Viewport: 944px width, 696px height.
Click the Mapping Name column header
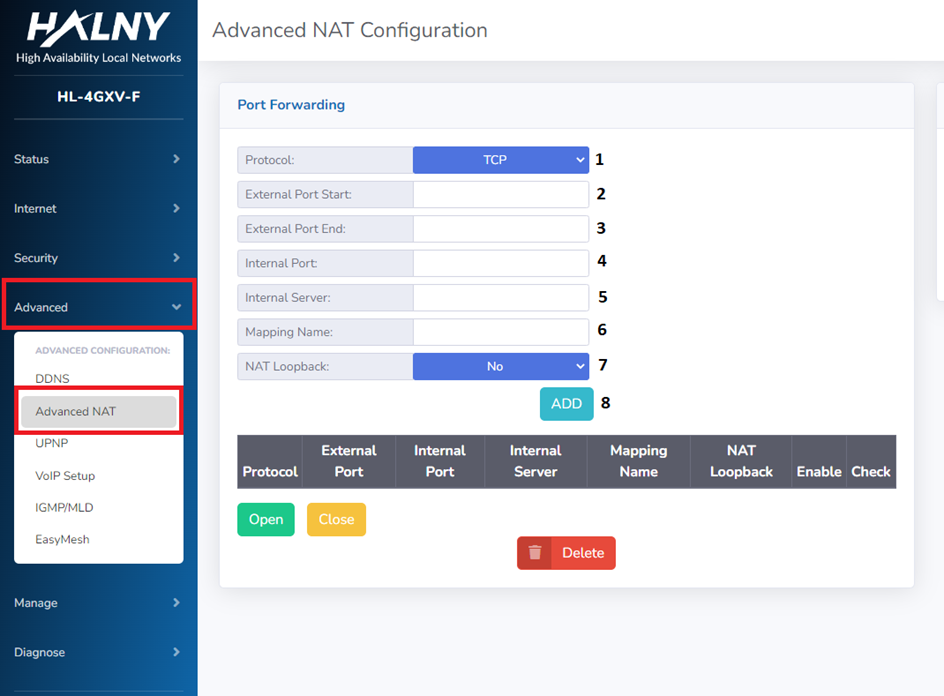(639, 461)
